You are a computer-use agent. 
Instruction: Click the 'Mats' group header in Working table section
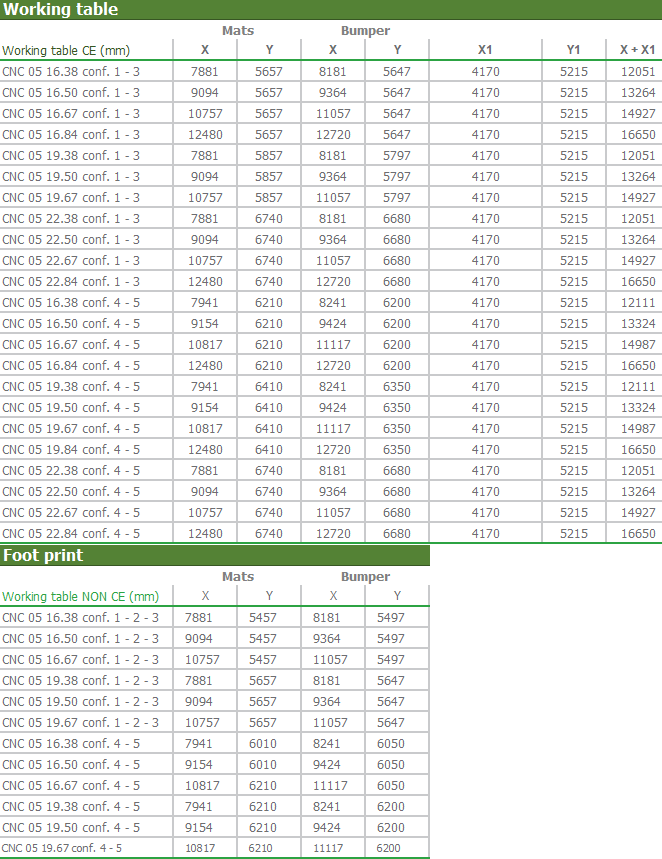coord(238,31)
